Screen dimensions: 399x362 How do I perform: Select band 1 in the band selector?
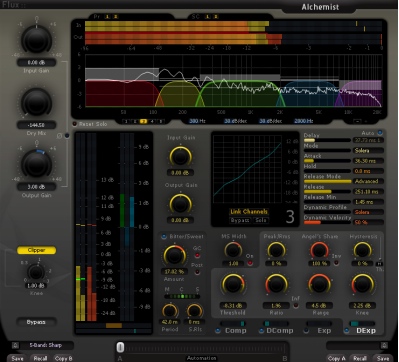[x=126, y=121]
